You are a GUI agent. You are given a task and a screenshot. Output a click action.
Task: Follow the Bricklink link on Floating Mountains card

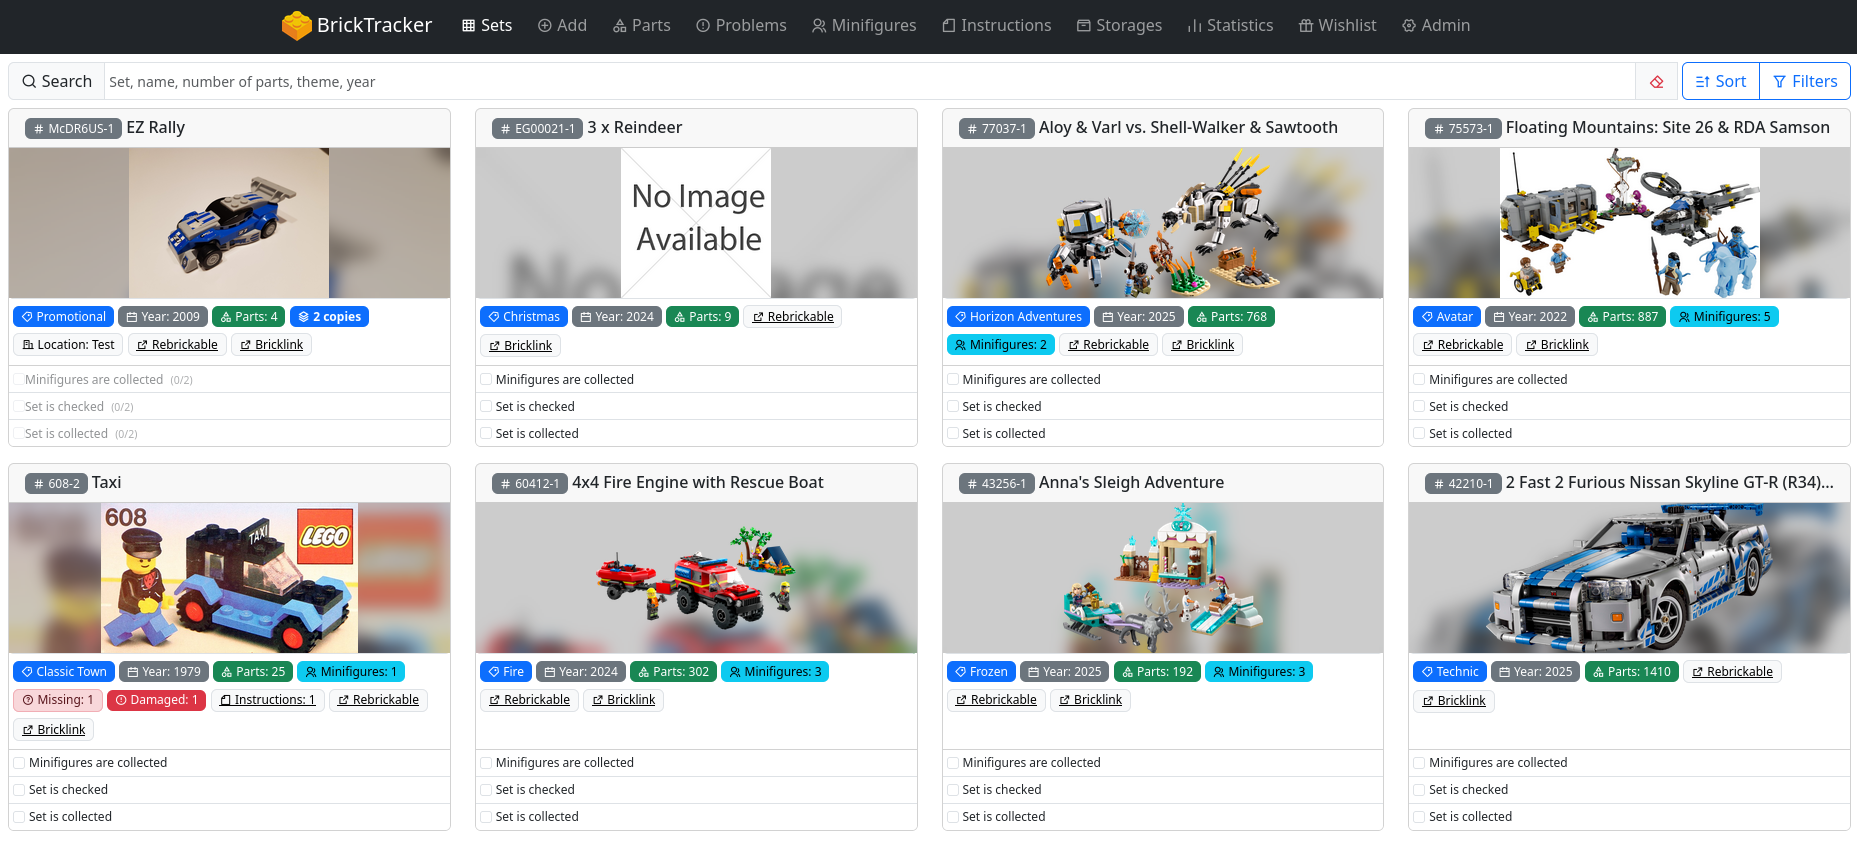pyautogui.click(x=1557, y=345)
